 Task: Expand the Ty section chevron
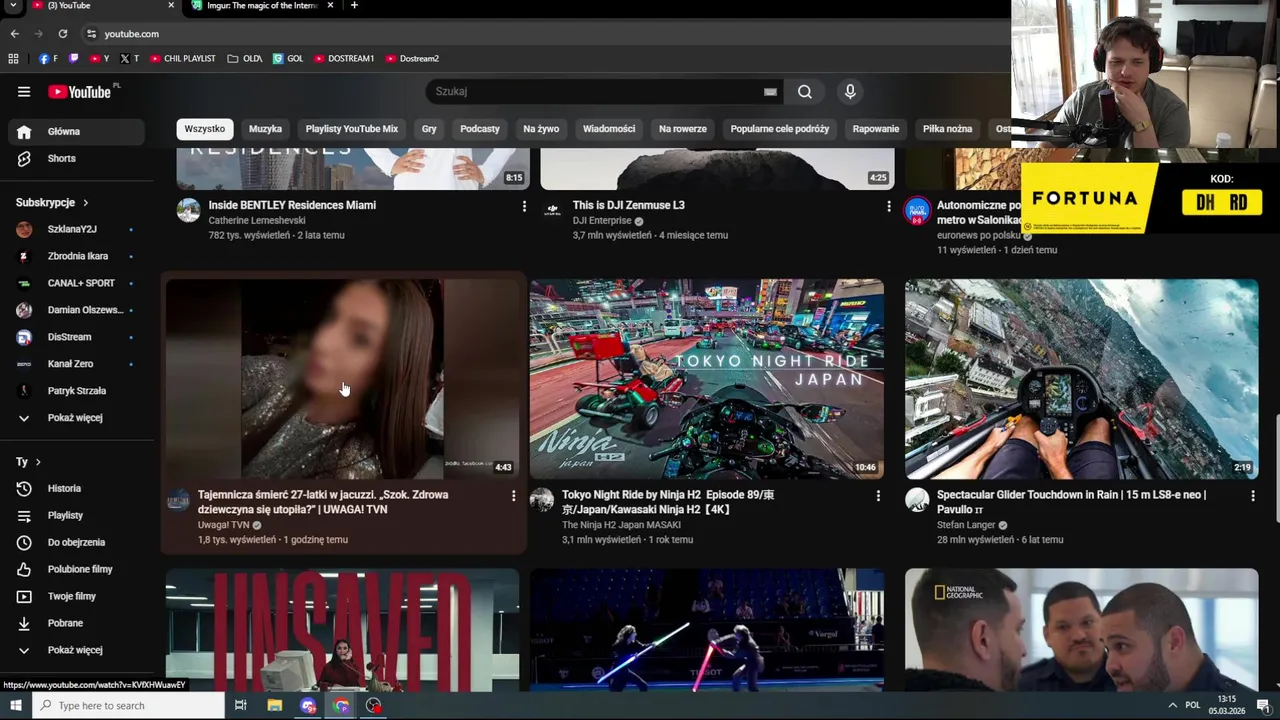coord(38,462)
